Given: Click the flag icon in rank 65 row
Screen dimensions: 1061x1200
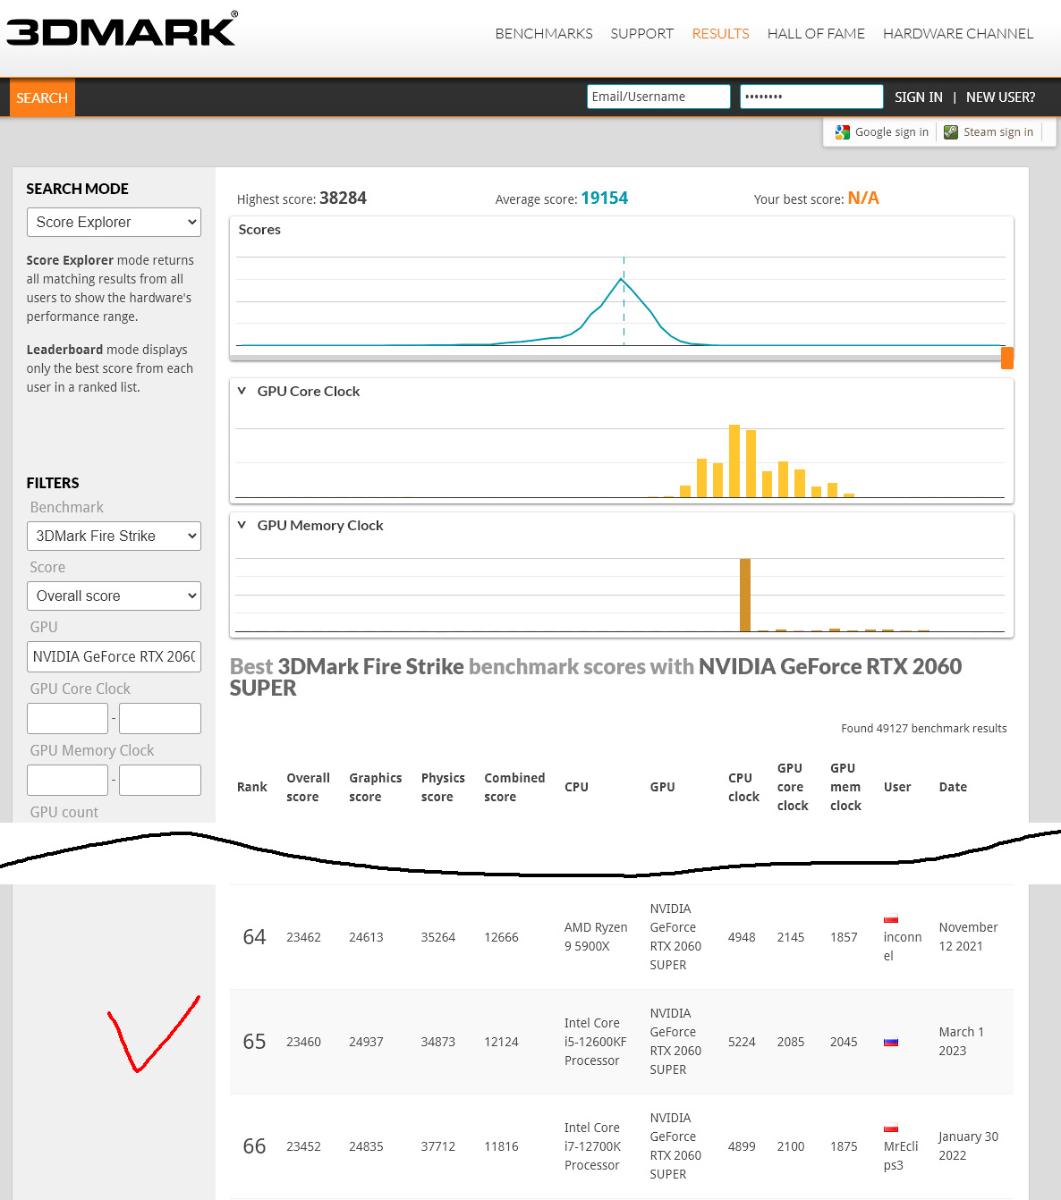Looking at the screenshot, I should [890, 1042].
